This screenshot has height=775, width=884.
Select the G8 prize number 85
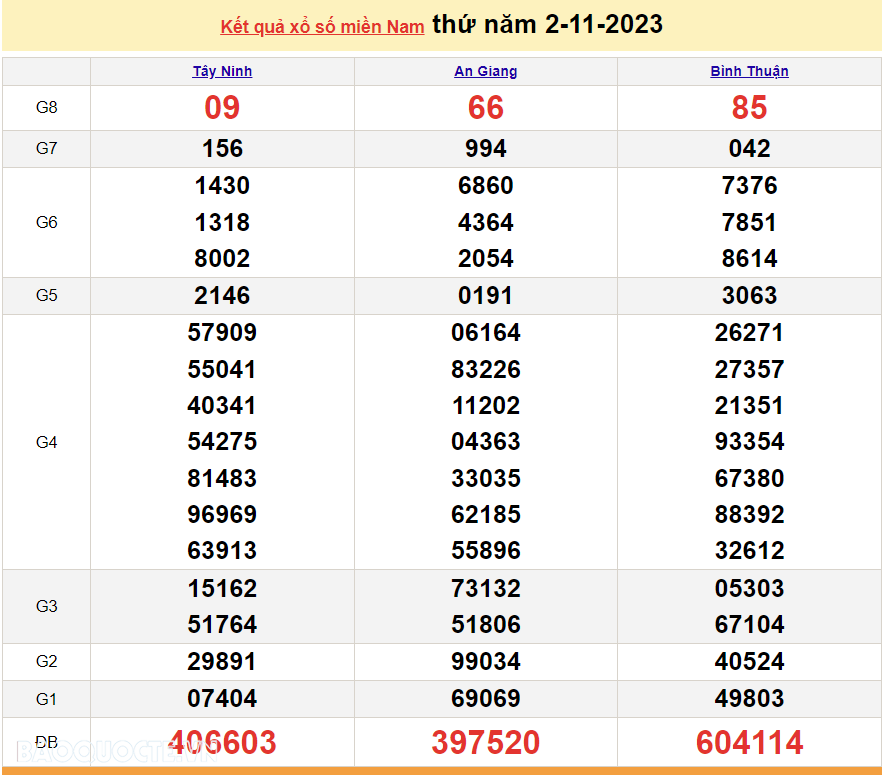[x=749, y=108]
